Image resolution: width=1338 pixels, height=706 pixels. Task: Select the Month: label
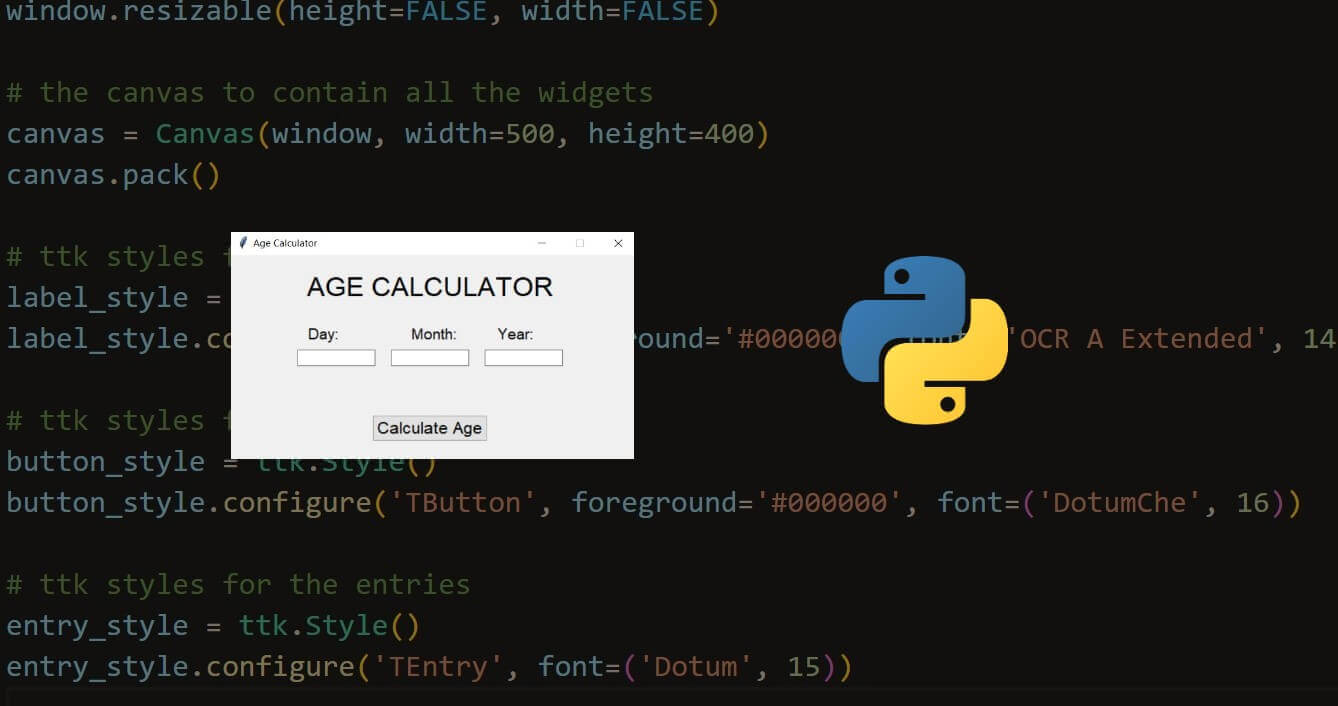click(x=432, y=334)
